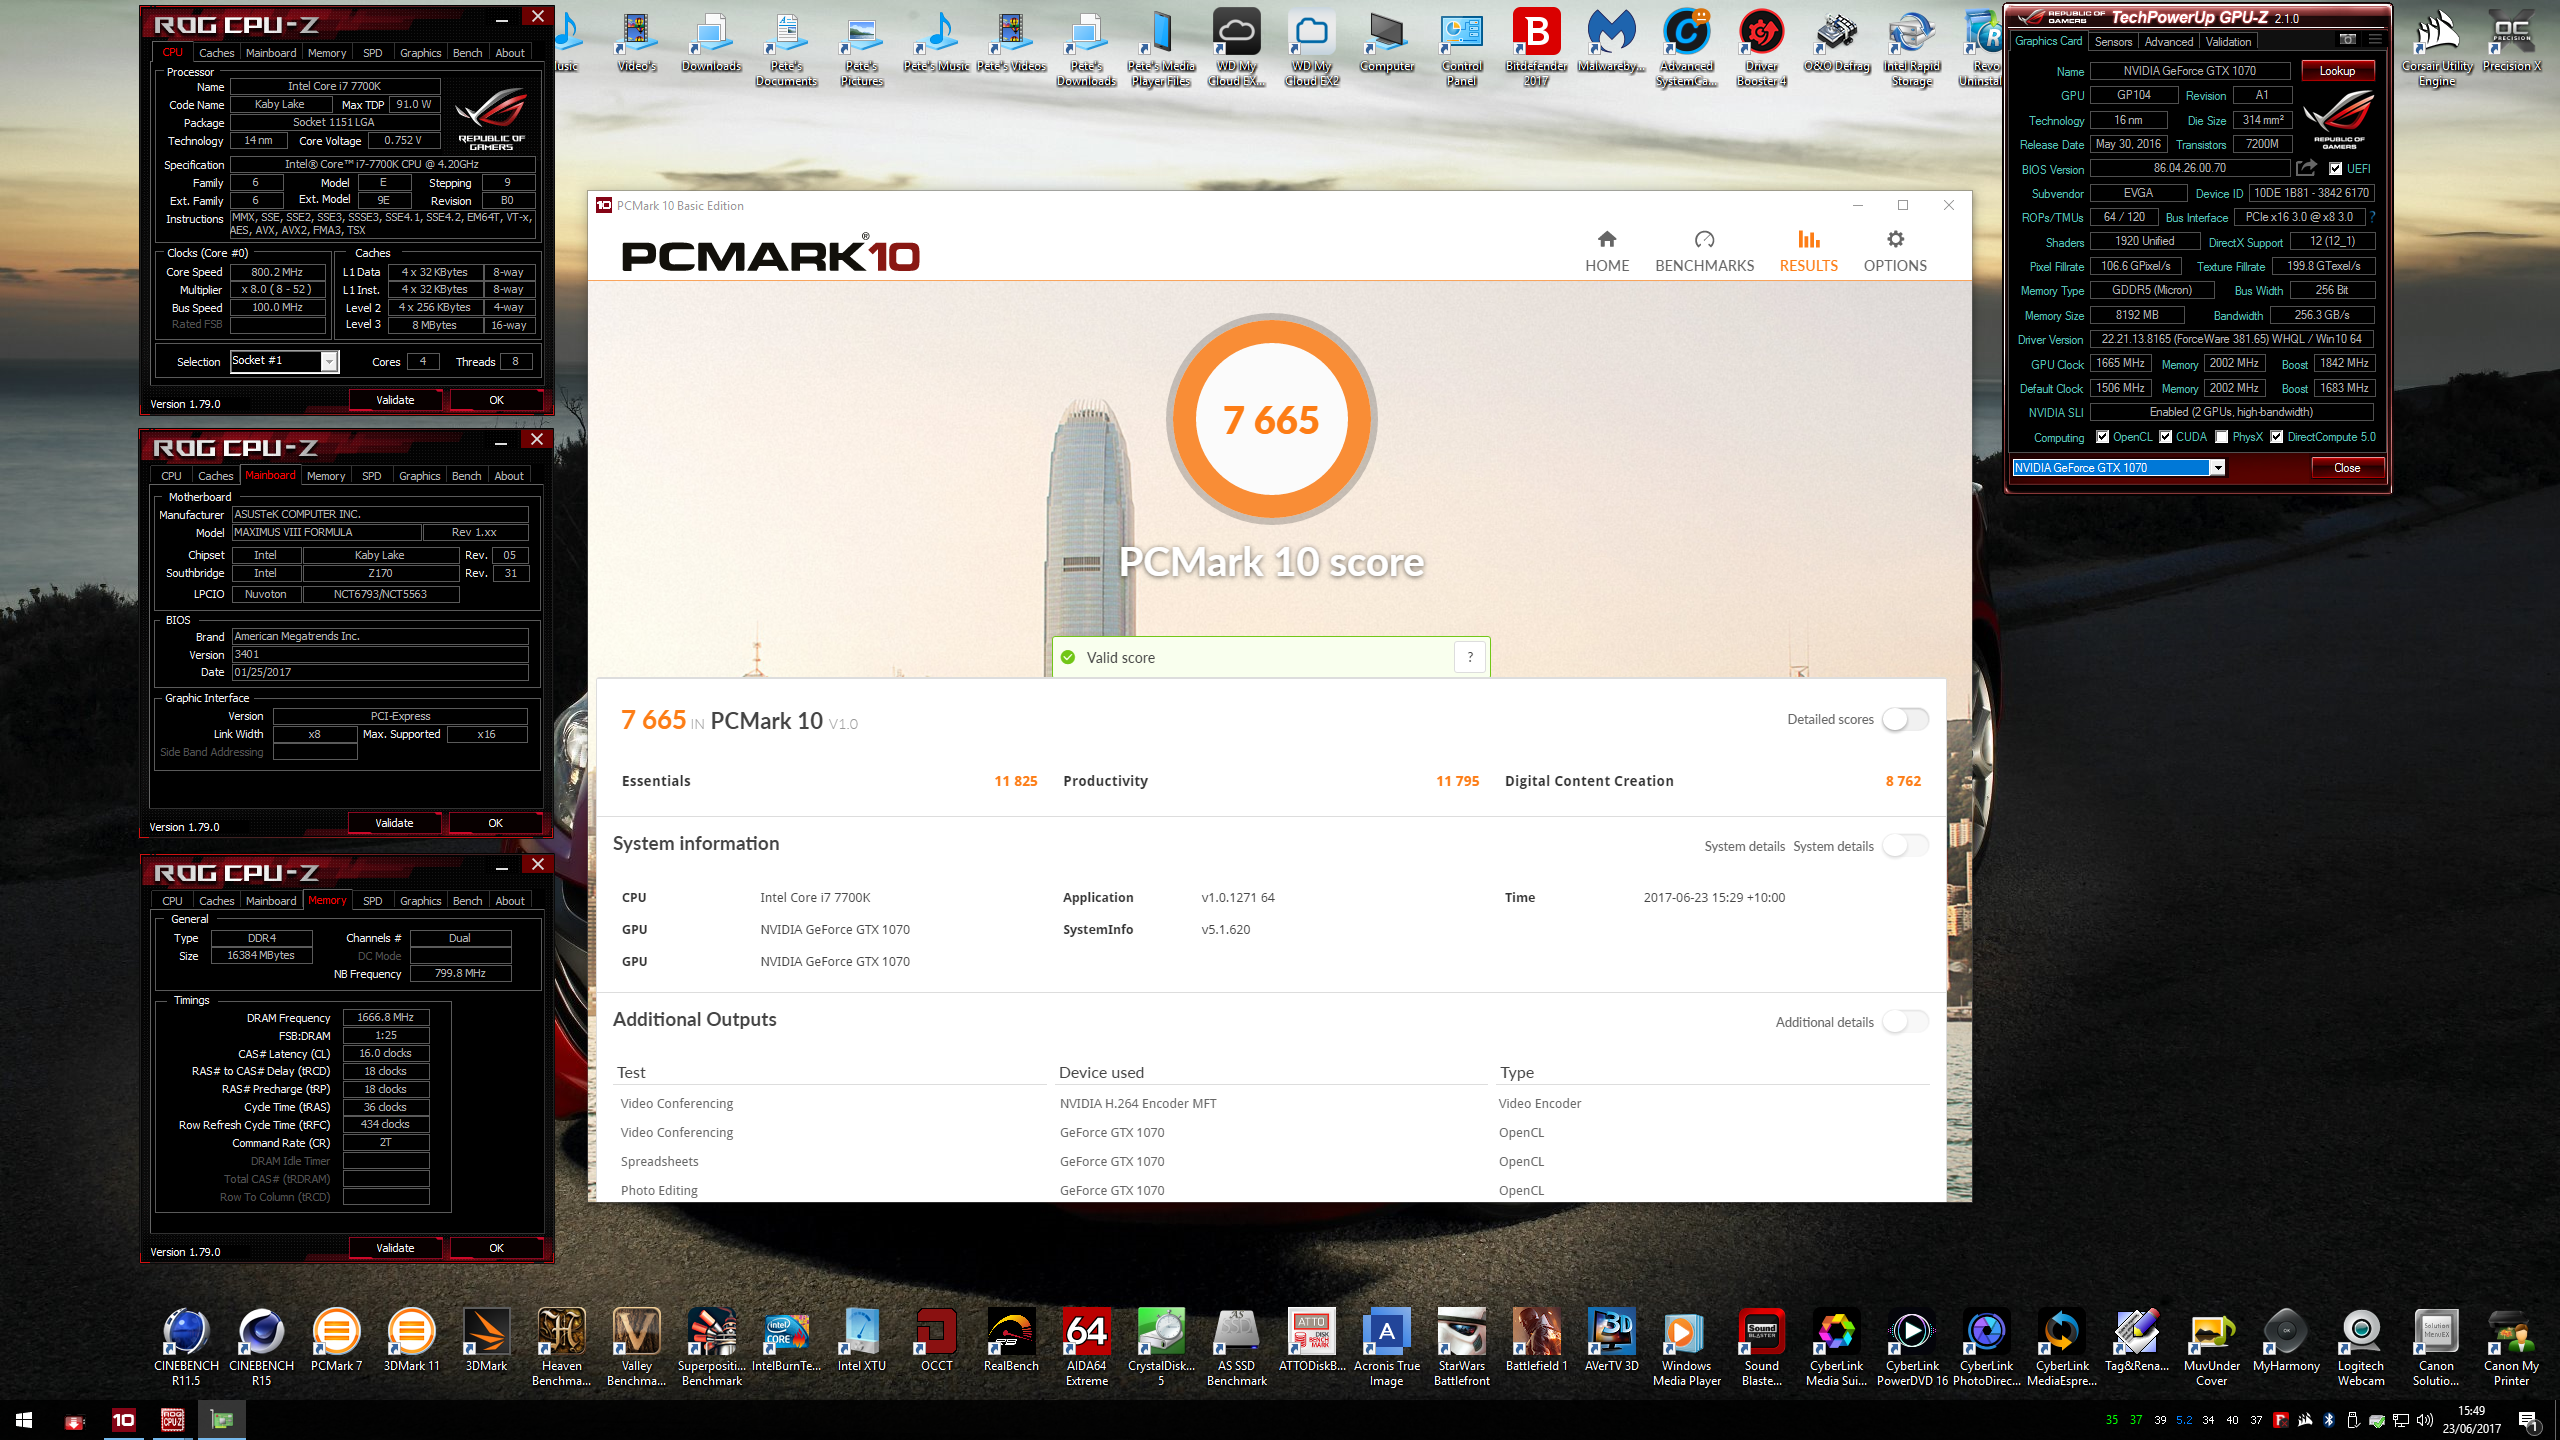Open the AS SSD Benchmark shortcut
Image resolution: width=2560 pixels, height=1440 pixels.
pyautogui.click(x=1236, y=1347)
